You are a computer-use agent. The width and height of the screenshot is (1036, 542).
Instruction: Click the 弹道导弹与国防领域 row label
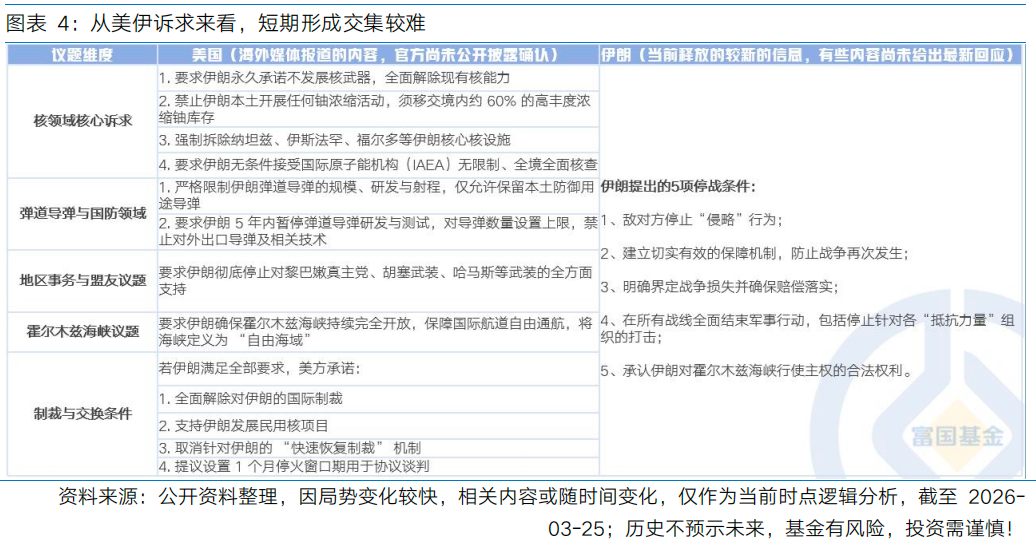click(82, 213)
